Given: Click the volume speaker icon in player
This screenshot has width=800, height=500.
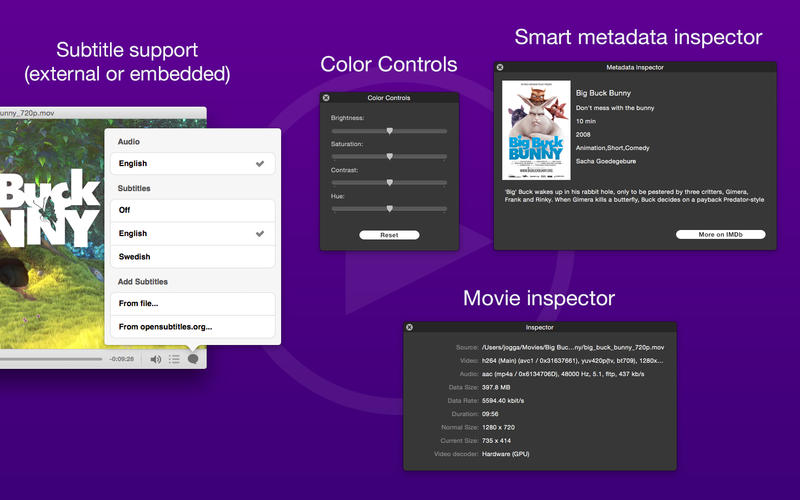Looking at the screenshot, I should point(156,359).
